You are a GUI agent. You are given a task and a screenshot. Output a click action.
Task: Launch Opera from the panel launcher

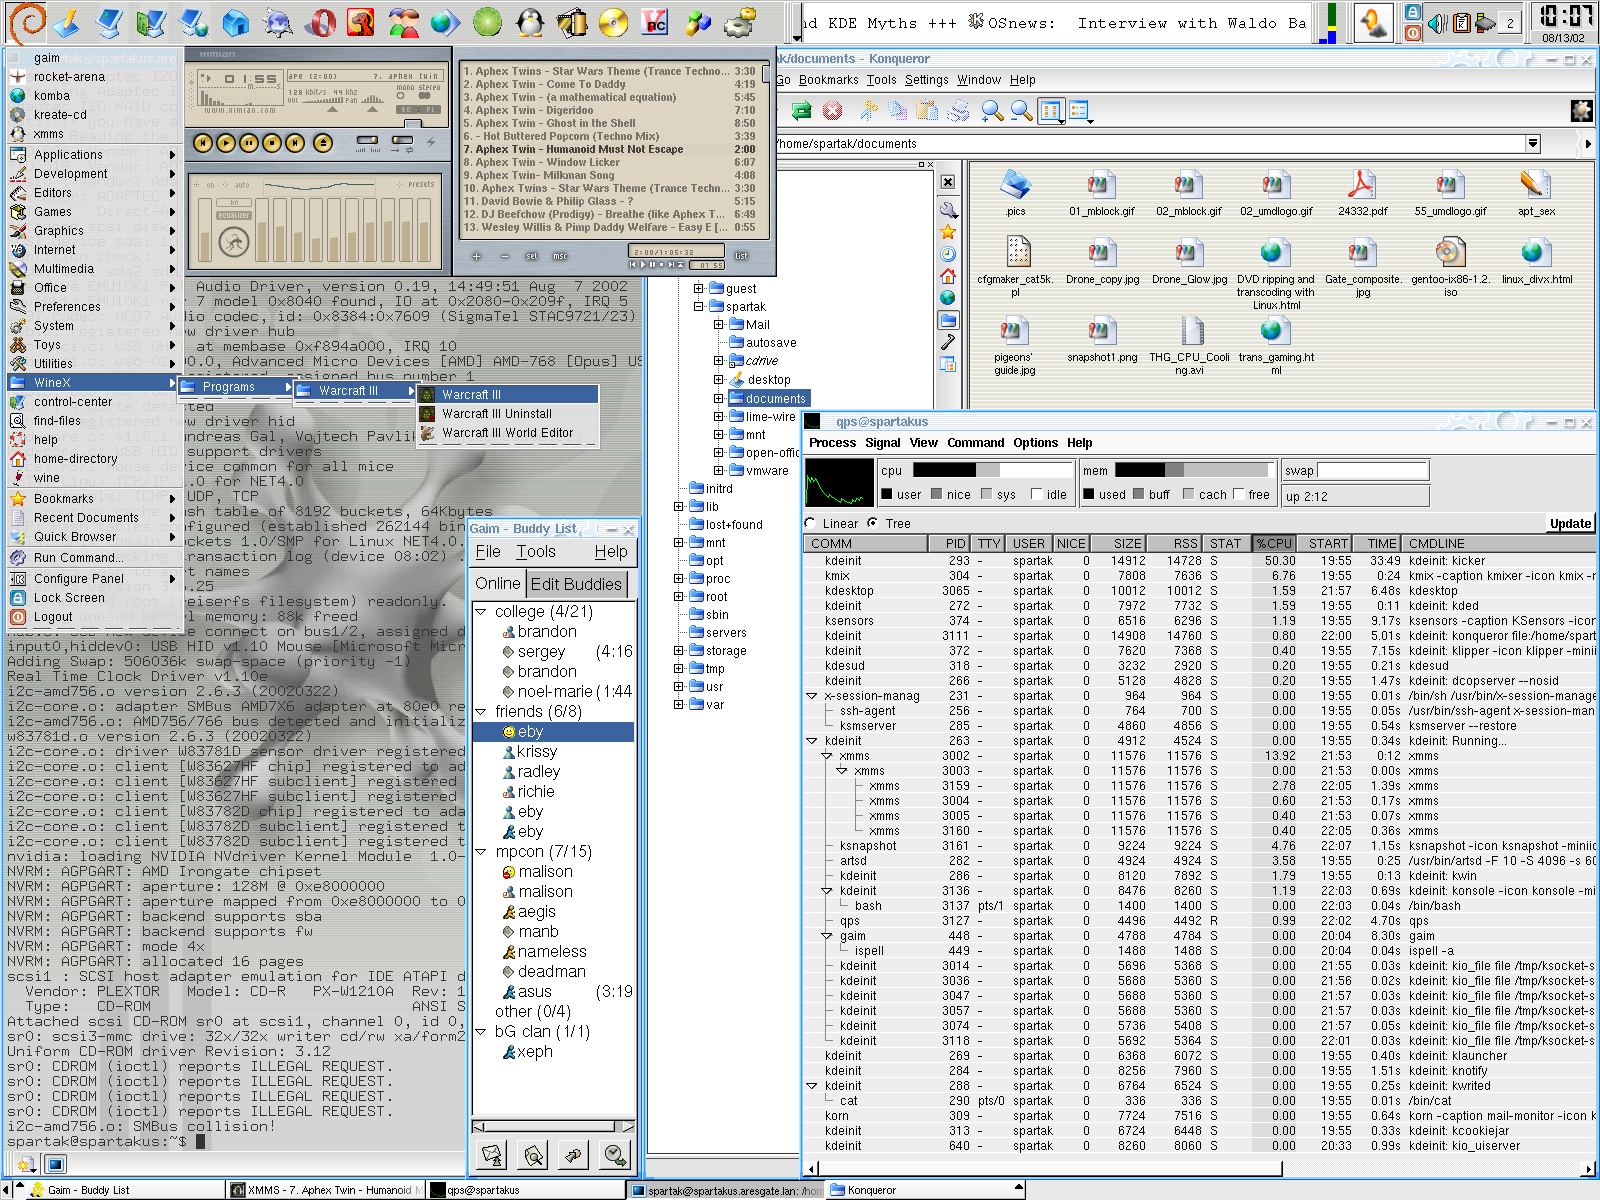click(x=321, y=22)
